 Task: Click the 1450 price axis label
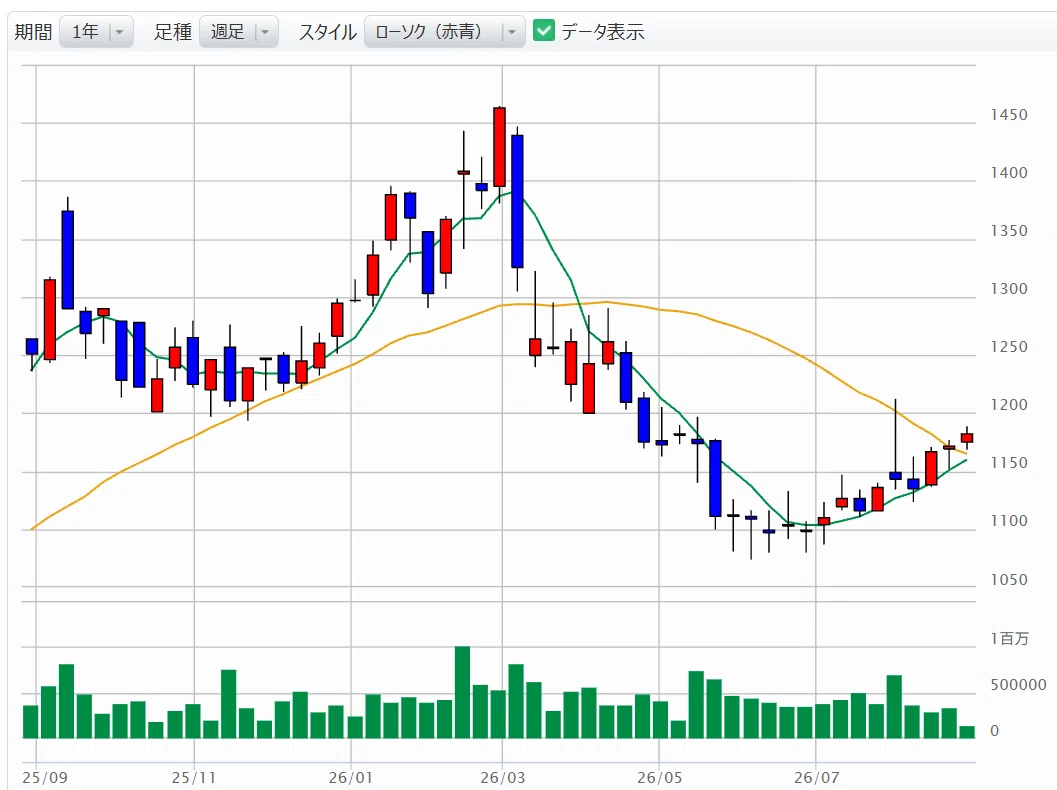coord(1008,115)
